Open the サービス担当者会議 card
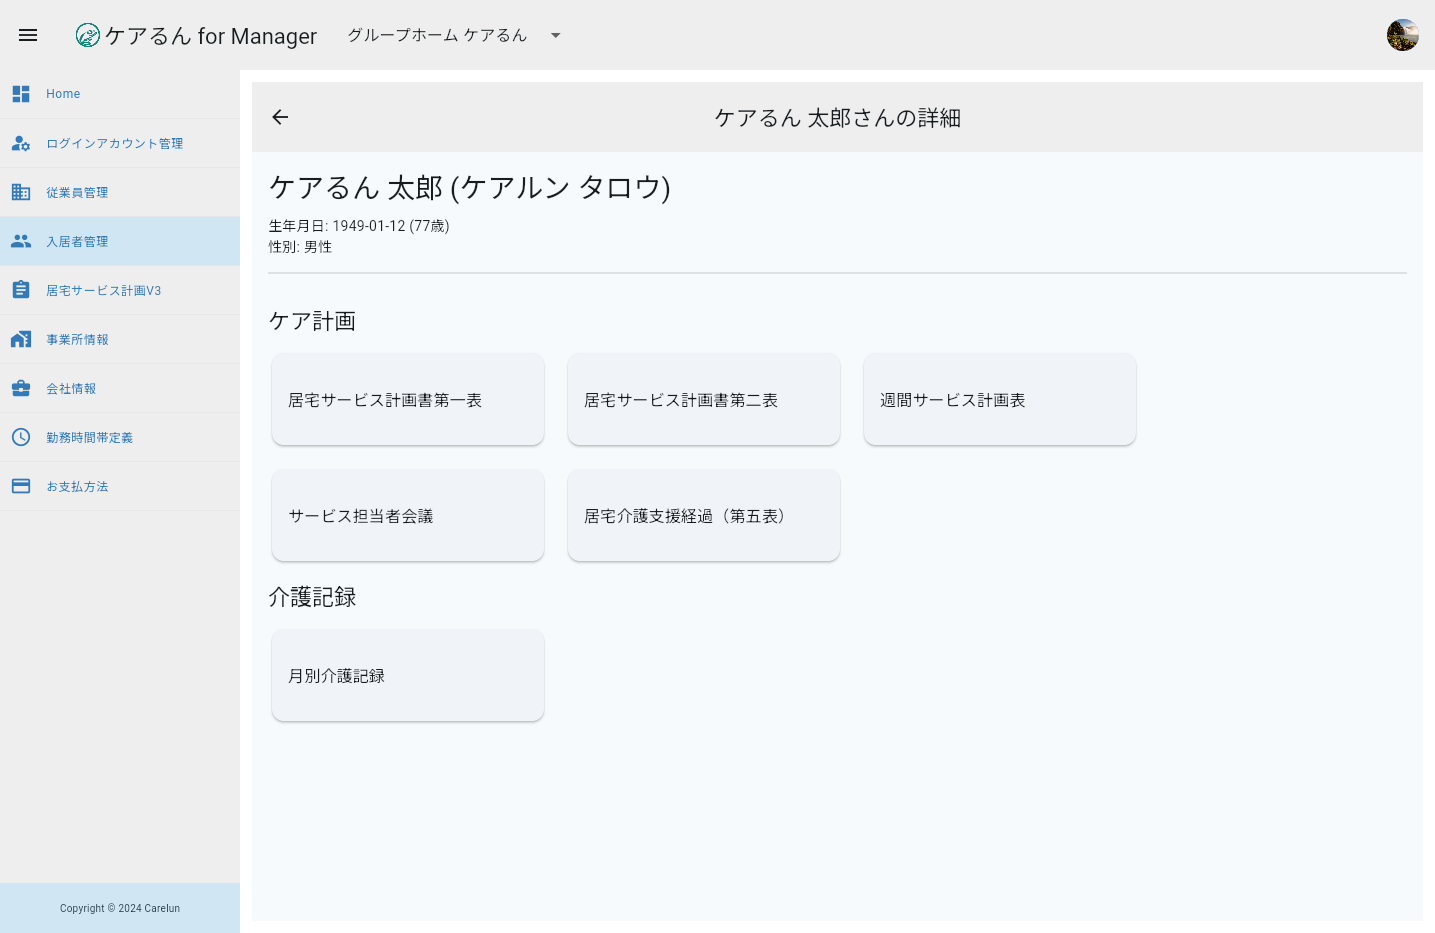The height and width of the screenshot is (933, 1435). coord(407,515)
